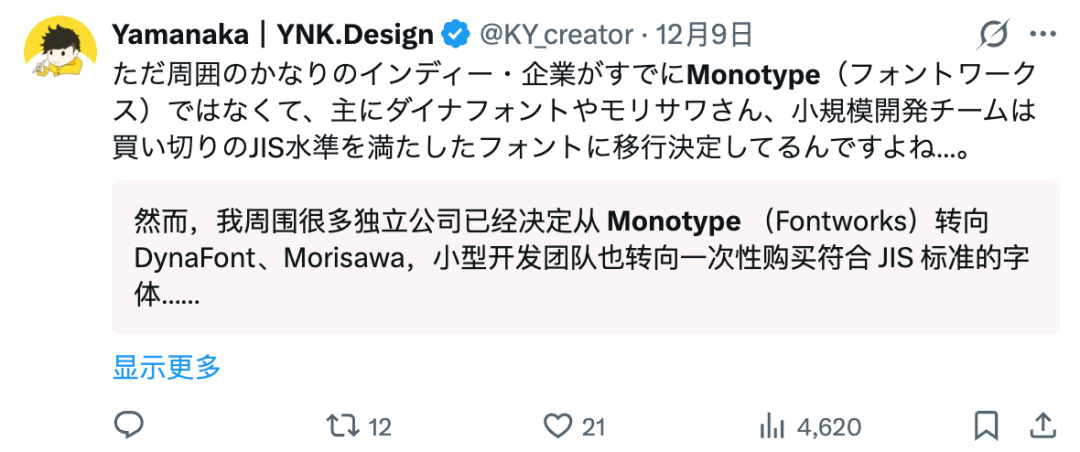Click the retweet count 12
The height and width of the screenshot is (452, 1080).
(x=379, y=427)
